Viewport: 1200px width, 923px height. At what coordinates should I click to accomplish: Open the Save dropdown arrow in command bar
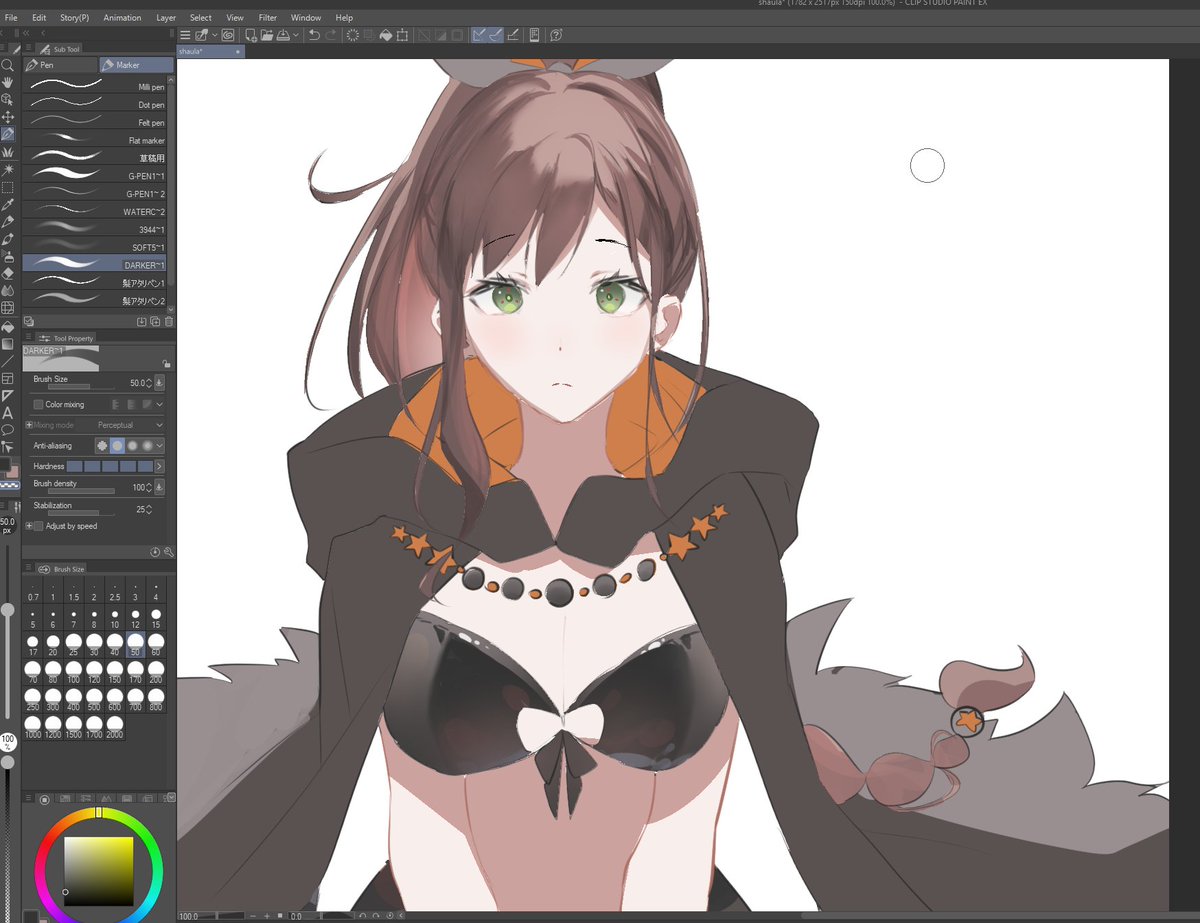(295, 35)
